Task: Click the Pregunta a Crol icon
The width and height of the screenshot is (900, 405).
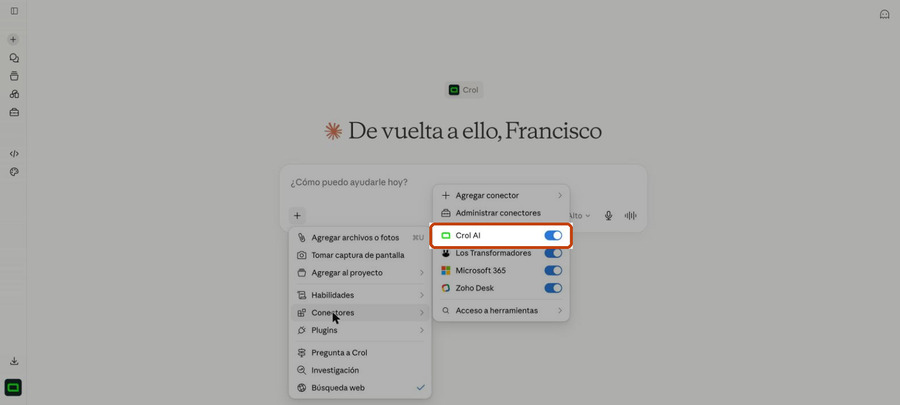Action: [x=301, y=353]
